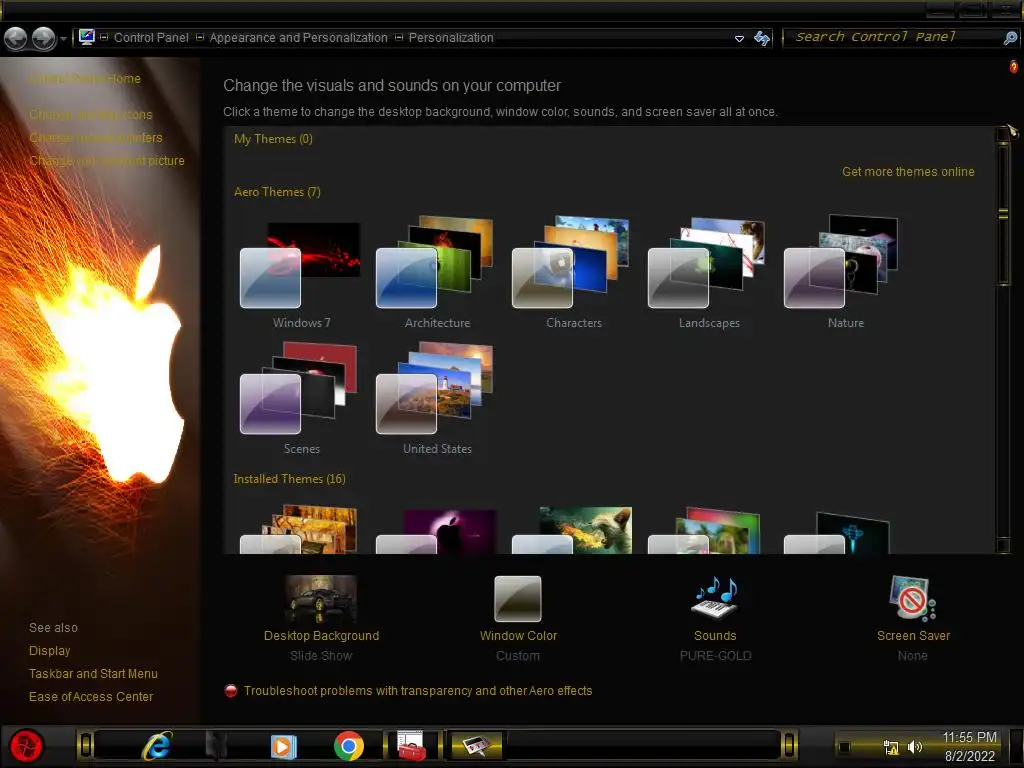Click the My Themes (0) header
Viewport: 1024px width, 768px height.
coord(273,139)
